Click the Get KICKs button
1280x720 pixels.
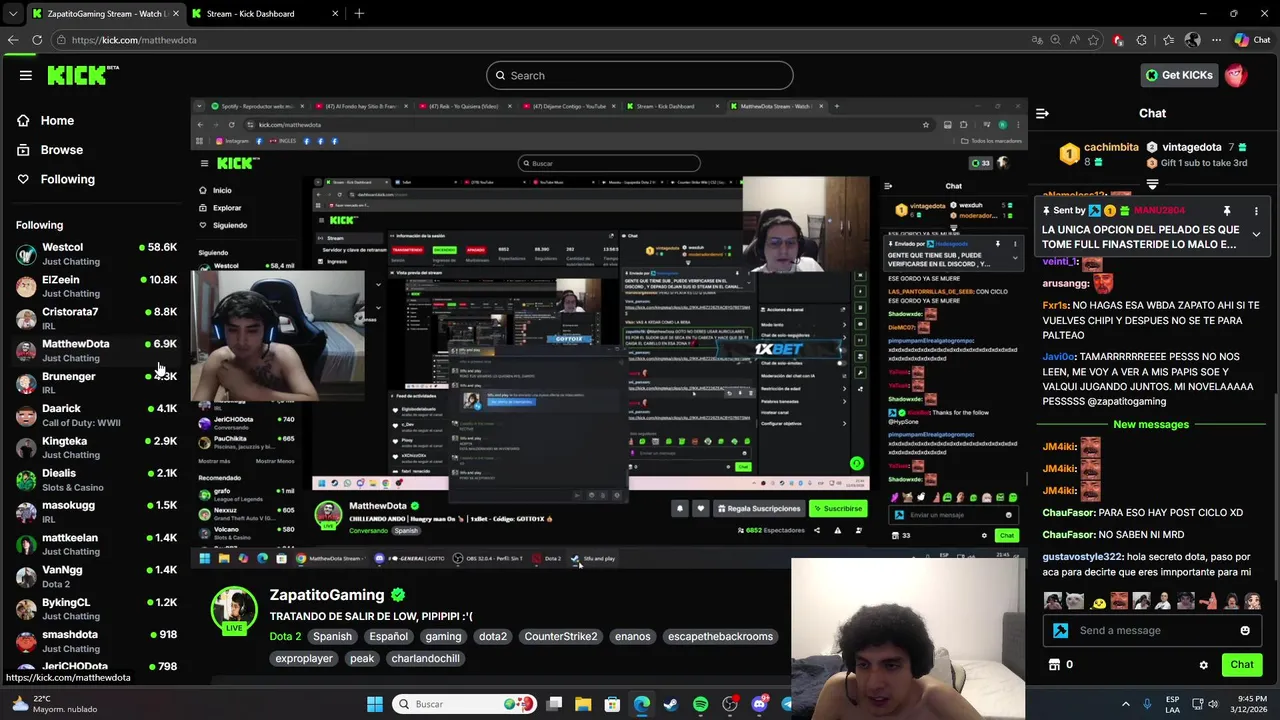point(1180,75)
